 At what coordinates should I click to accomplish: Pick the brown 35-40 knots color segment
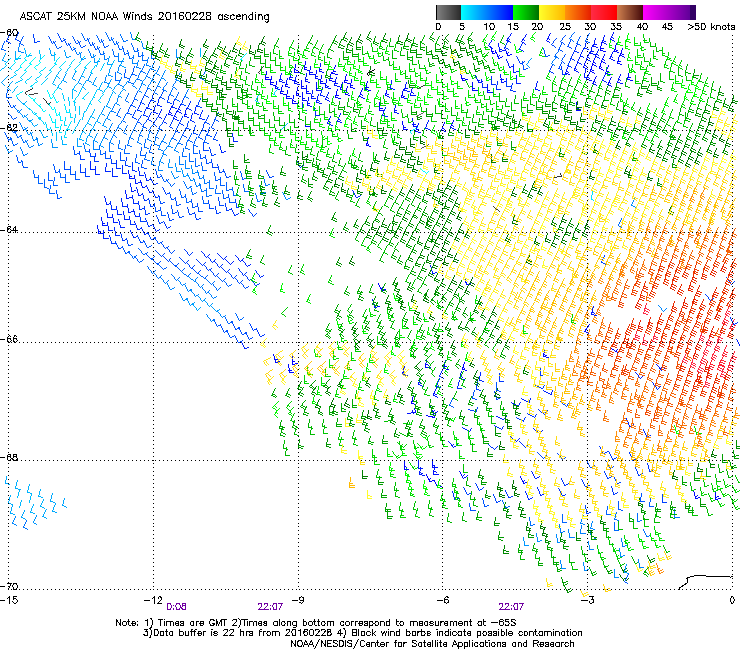click(x=630, y=12)
